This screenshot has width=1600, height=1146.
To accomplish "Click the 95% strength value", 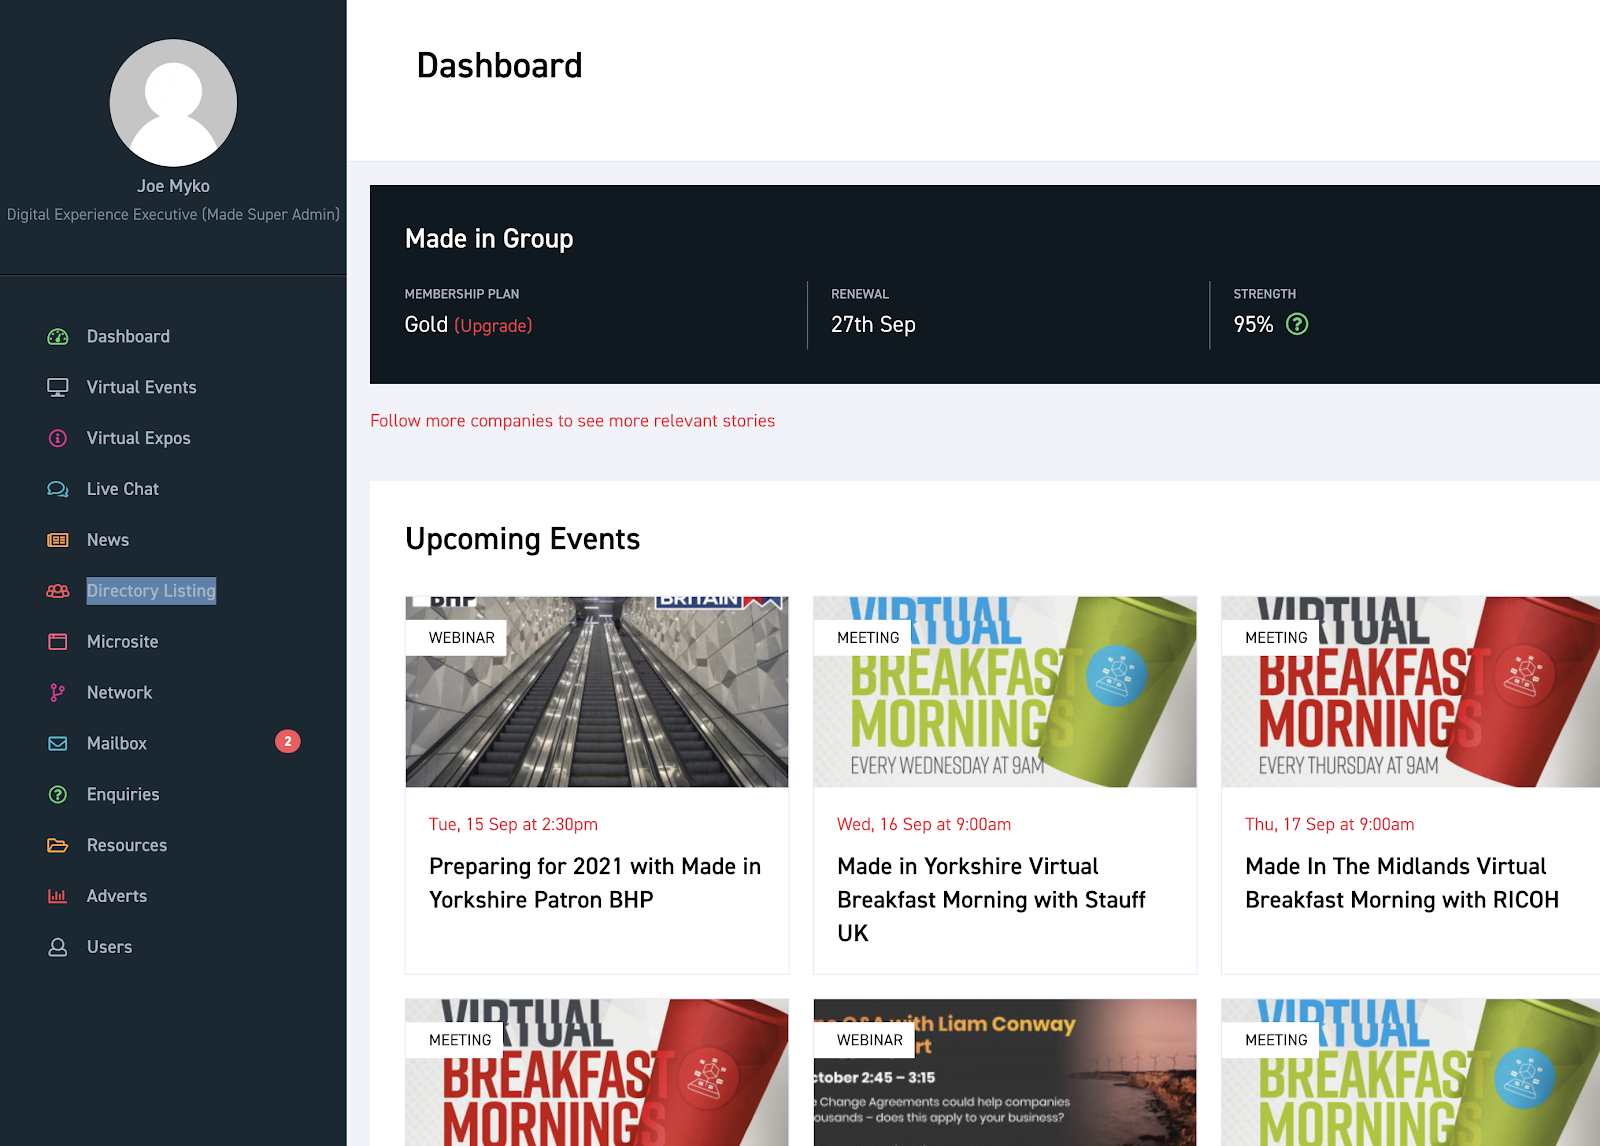I will 1253,325.
